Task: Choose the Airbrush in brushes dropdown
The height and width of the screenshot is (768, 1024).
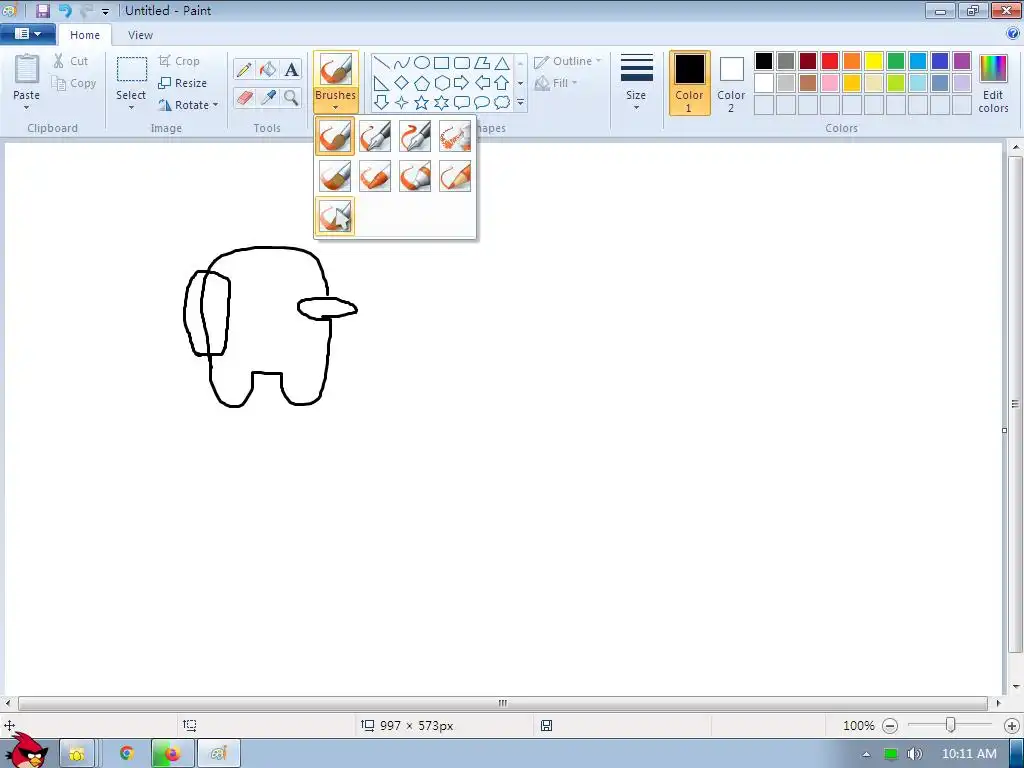Action: (x=455, y=136)
